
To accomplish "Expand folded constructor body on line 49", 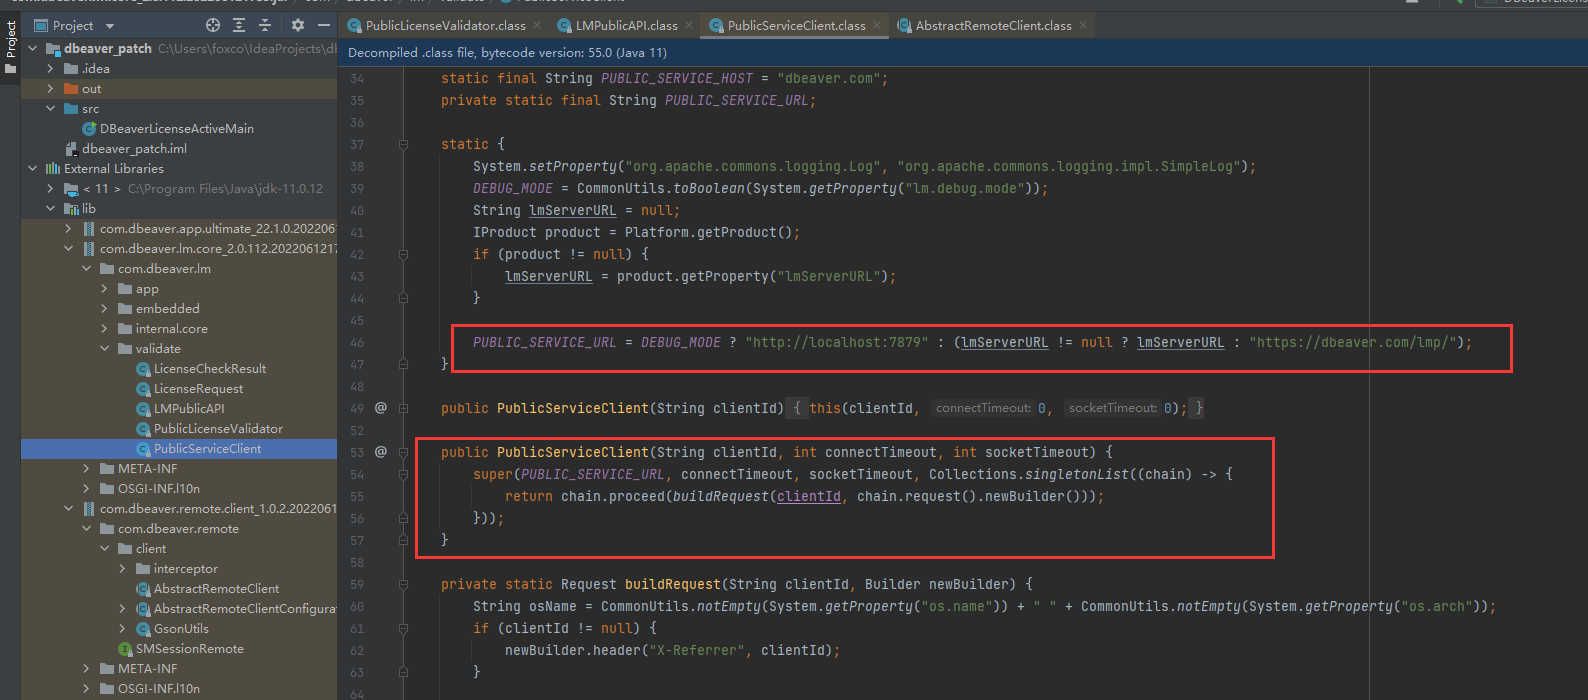I will tap(403, 408).
